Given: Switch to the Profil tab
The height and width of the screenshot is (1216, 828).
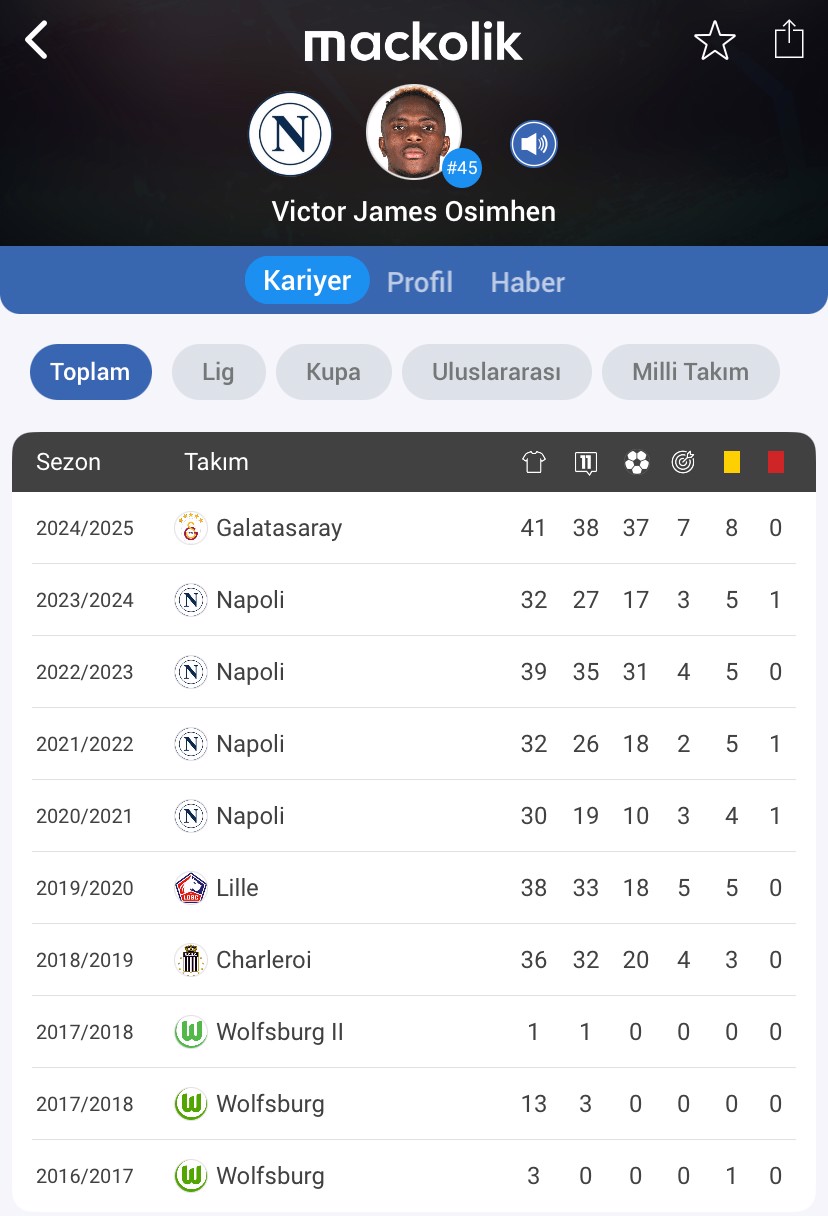Looking at the screenshot, I should pos(420,282).
